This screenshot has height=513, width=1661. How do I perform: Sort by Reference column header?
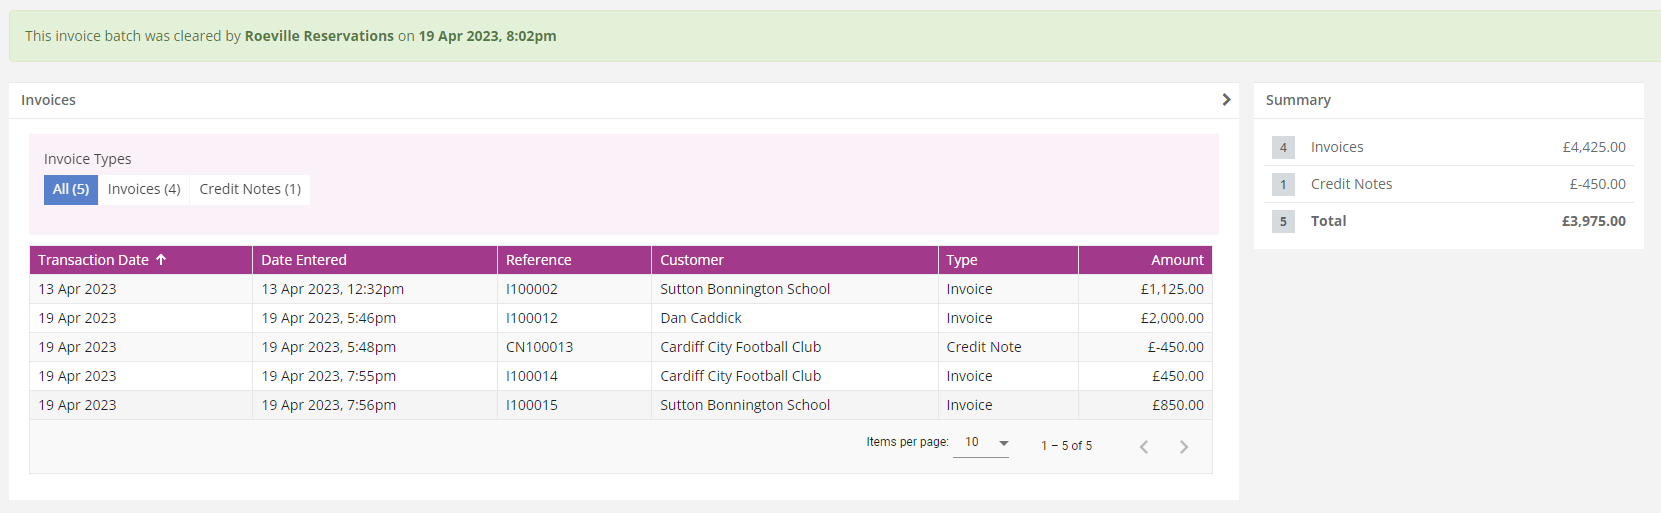point(539,260)
